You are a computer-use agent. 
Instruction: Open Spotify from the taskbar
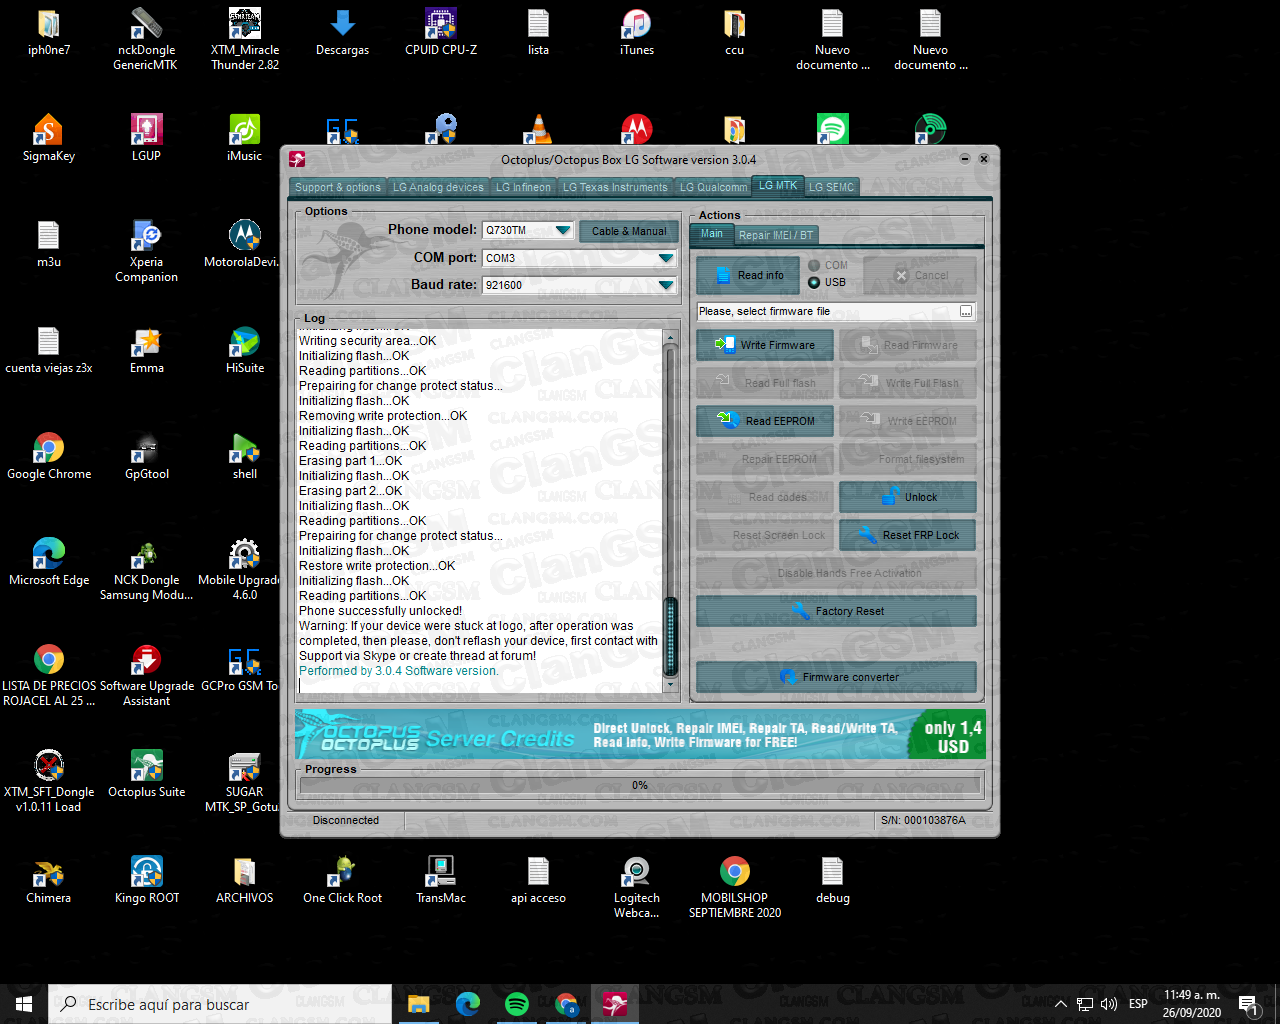[x=516, y=1004]
